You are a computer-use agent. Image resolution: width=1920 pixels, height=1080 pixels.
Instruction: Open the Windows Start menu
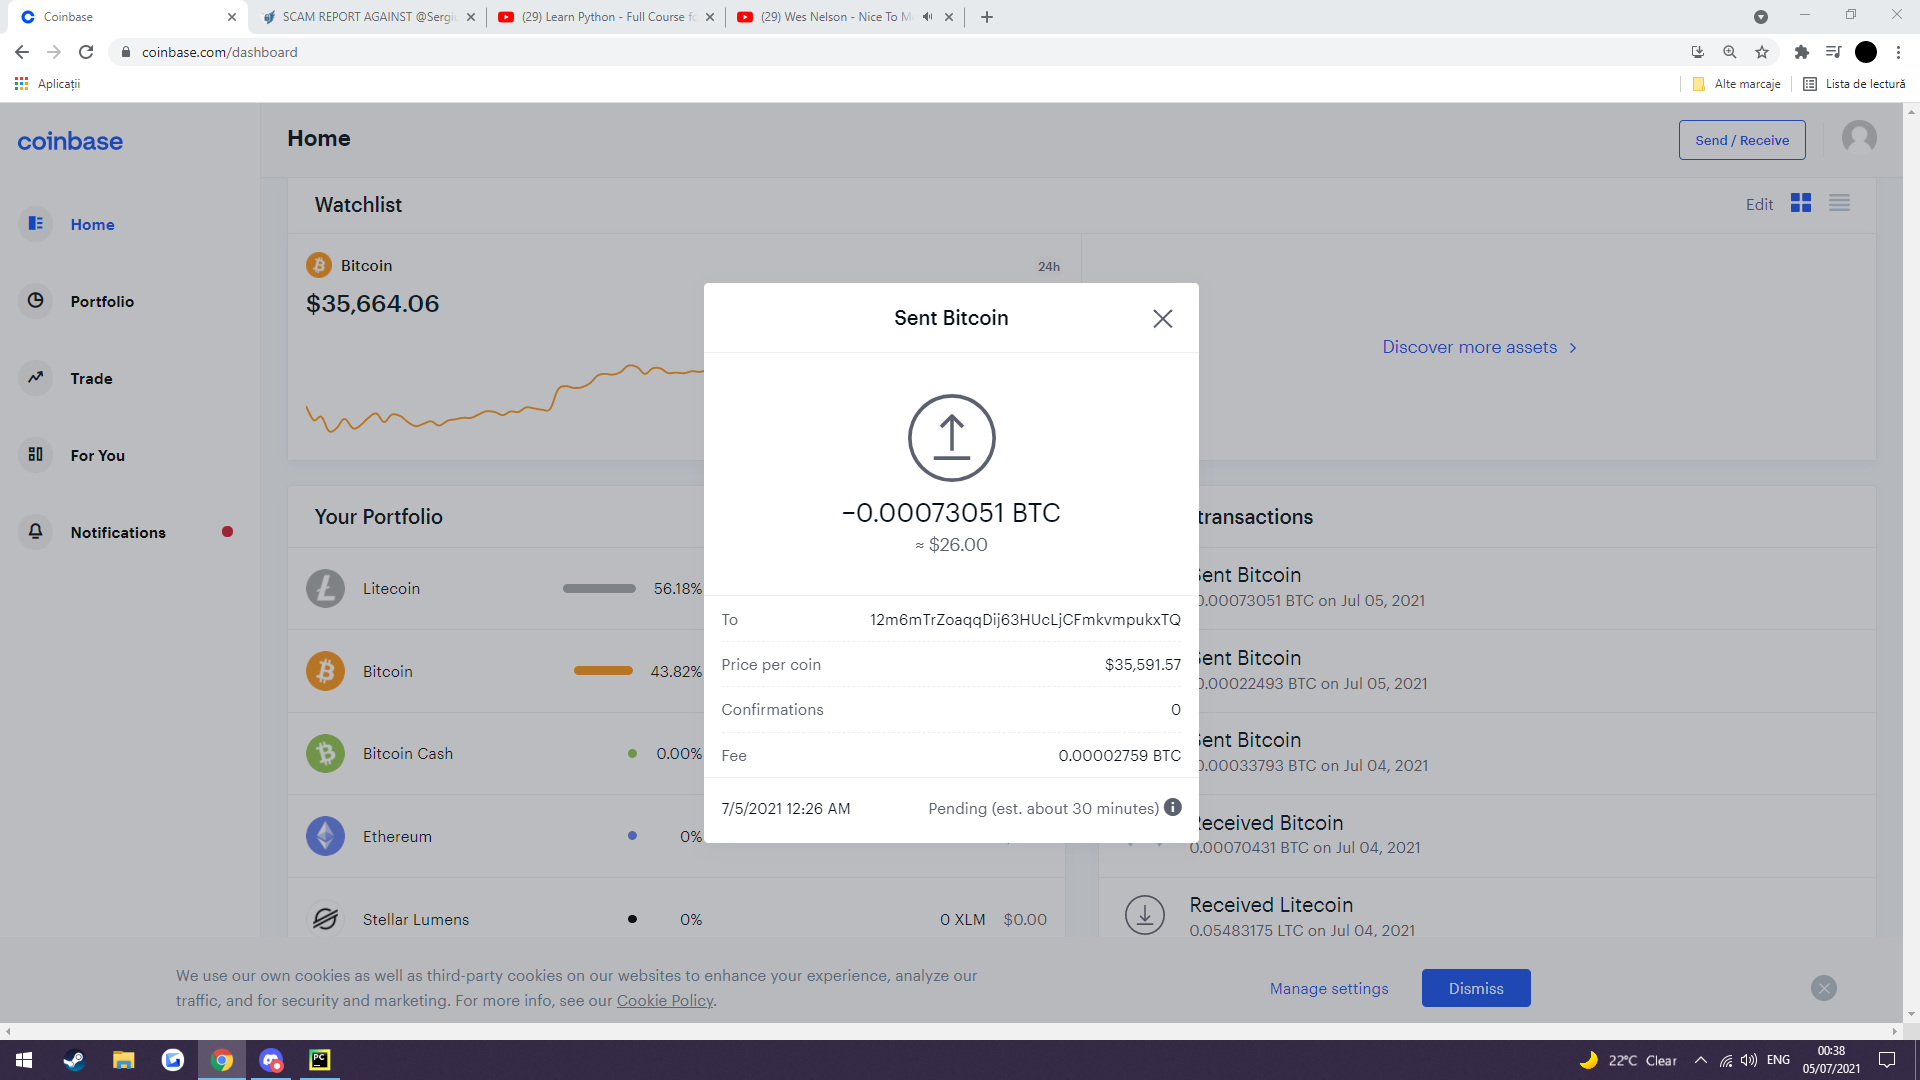pyautogui.click(x=24, y=1060)
